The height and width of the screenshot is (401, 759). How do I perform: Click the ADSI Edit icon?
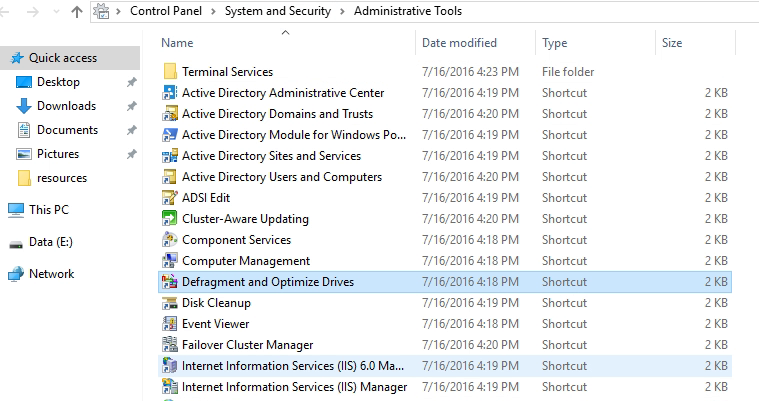click(x=169, y=198)
